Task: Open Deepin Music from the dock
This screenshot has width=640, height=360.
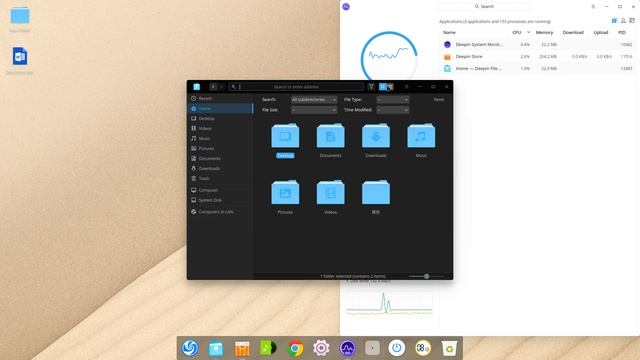Action: pyautogui.click(x=268, y=348)
